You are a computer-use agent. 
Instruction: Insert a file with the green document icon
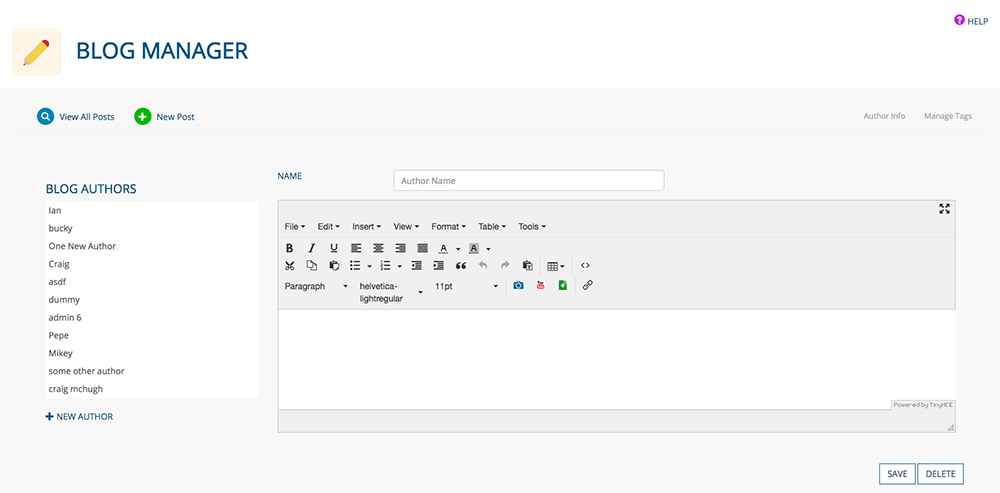562,286
